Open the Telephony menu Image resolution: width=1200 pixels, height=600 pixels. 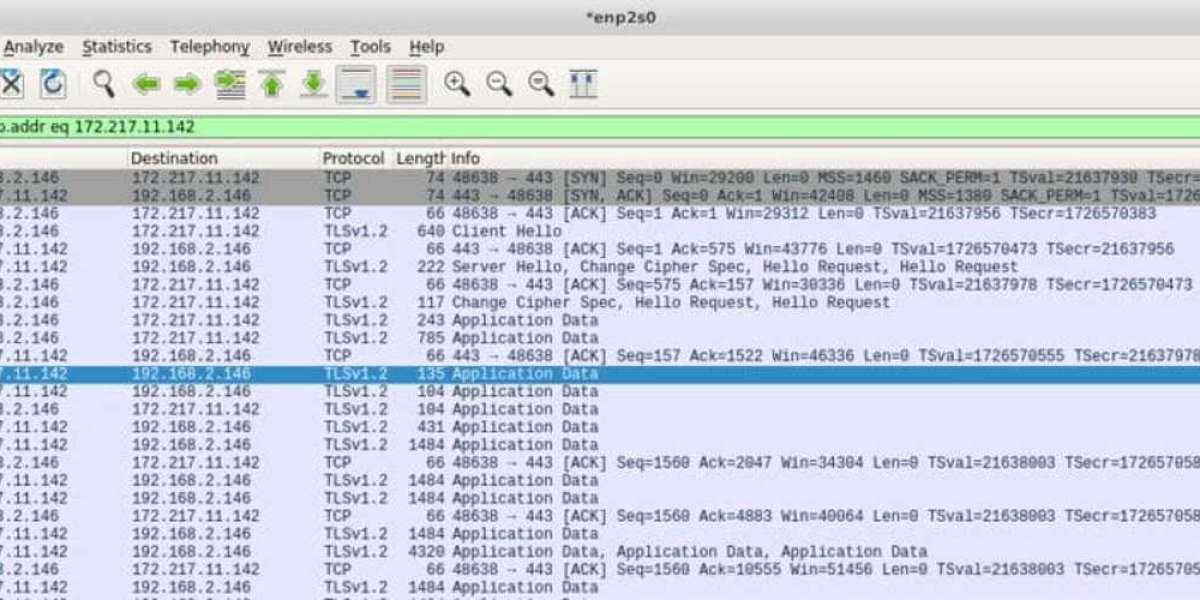tap(209, 47)
